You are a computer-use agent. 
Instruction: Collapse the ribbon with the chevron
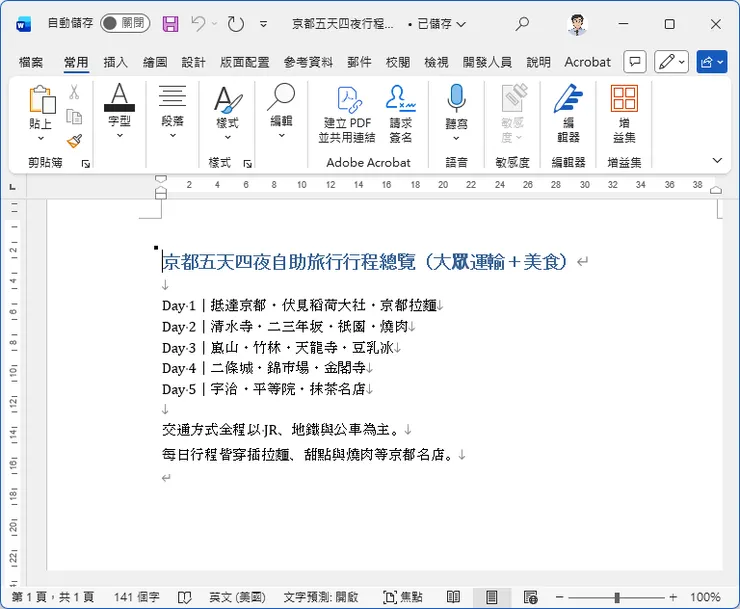[x=717, y=161]
